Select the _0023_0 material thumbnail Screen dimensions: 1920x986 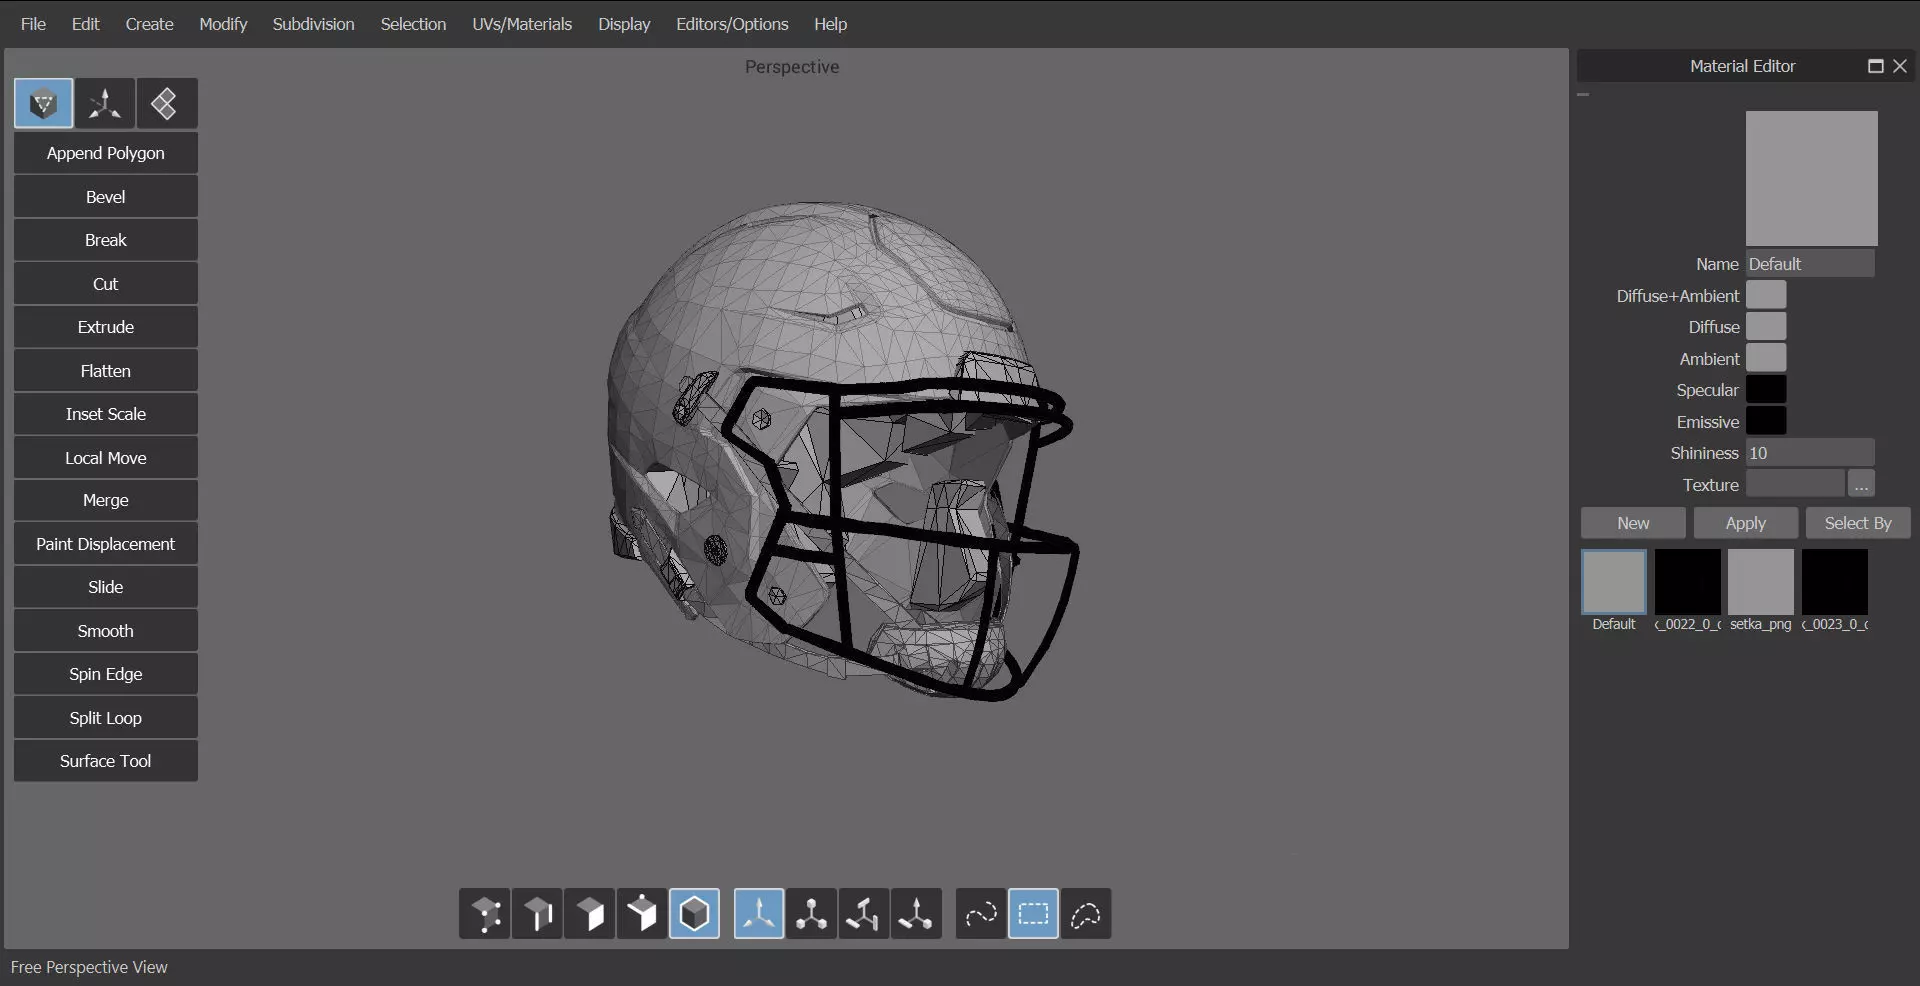pyautogui.click(x=1835, y=582)
